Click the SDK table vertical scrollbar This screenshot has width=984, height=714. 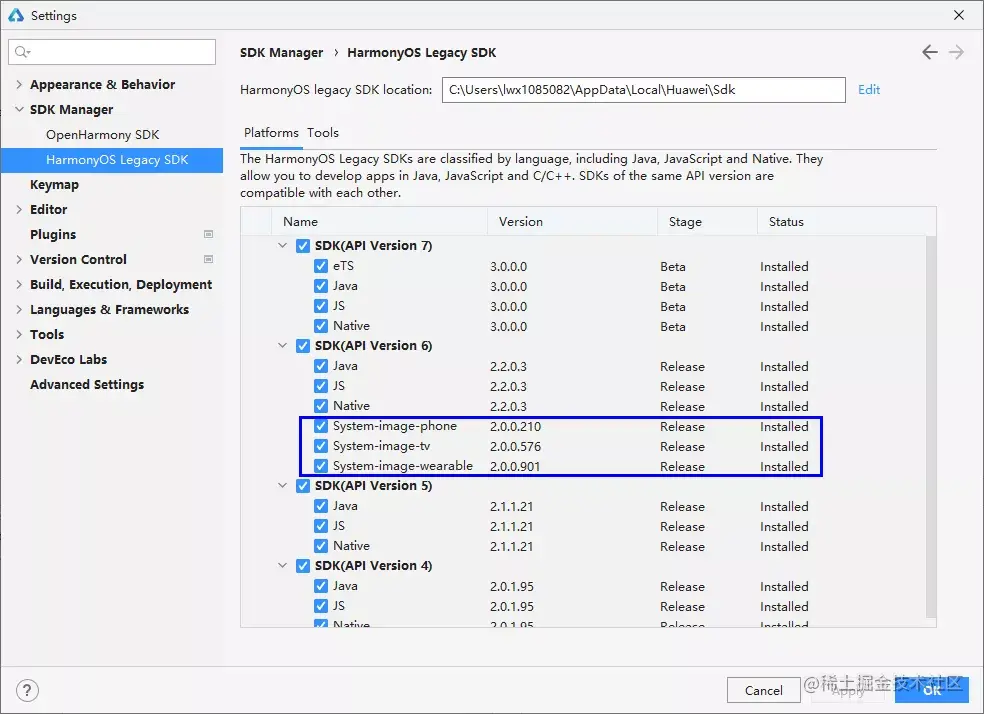pos(931,427)
